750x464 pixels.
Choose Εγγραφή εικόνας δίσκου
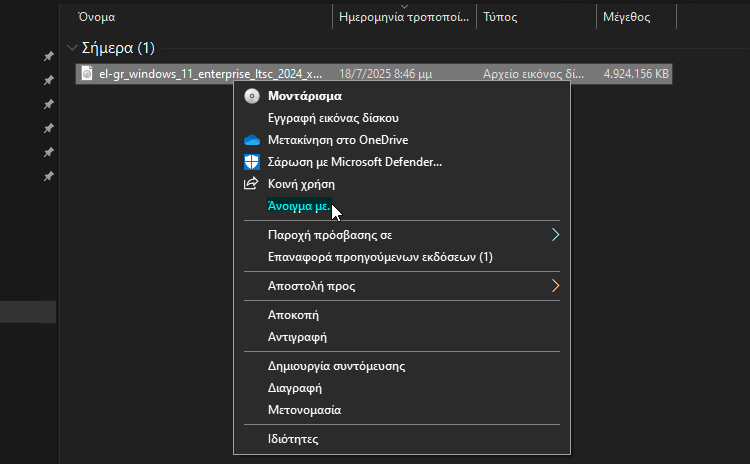[x=333, y=118]
